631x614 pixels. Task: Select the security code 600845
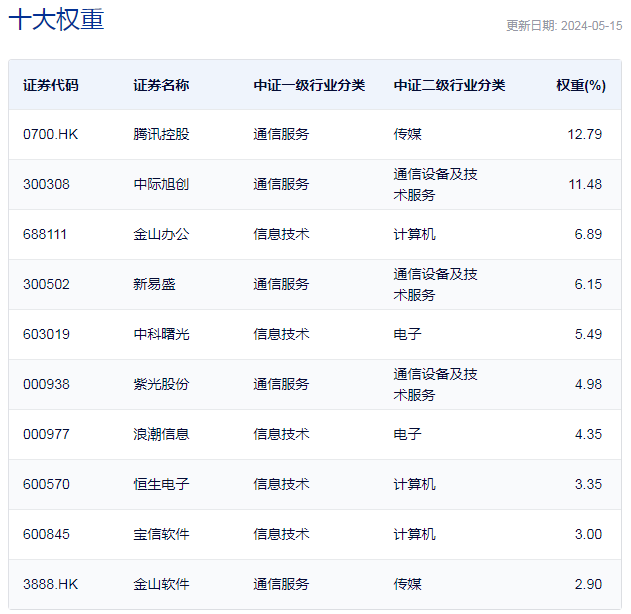pos(46,534)
